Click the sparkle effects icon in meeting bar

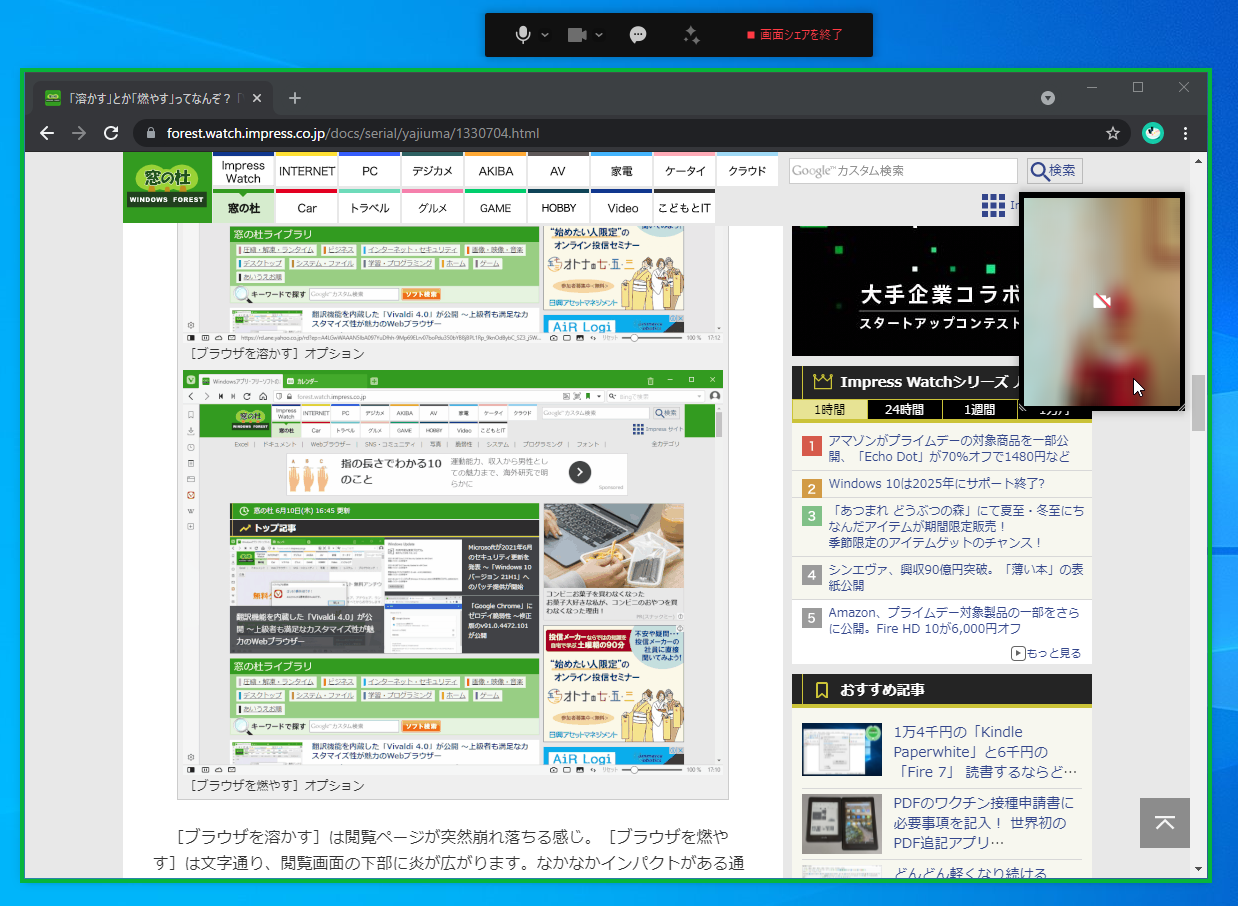click(690, 34)
